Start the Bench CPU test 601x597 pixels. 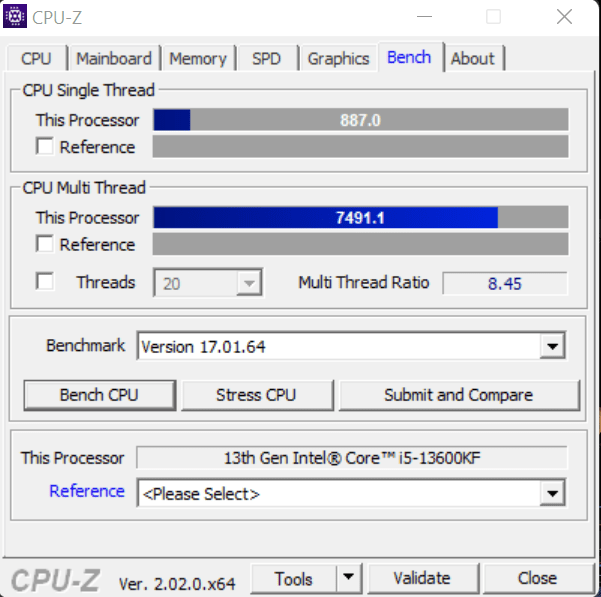click(x=100, y=395)
